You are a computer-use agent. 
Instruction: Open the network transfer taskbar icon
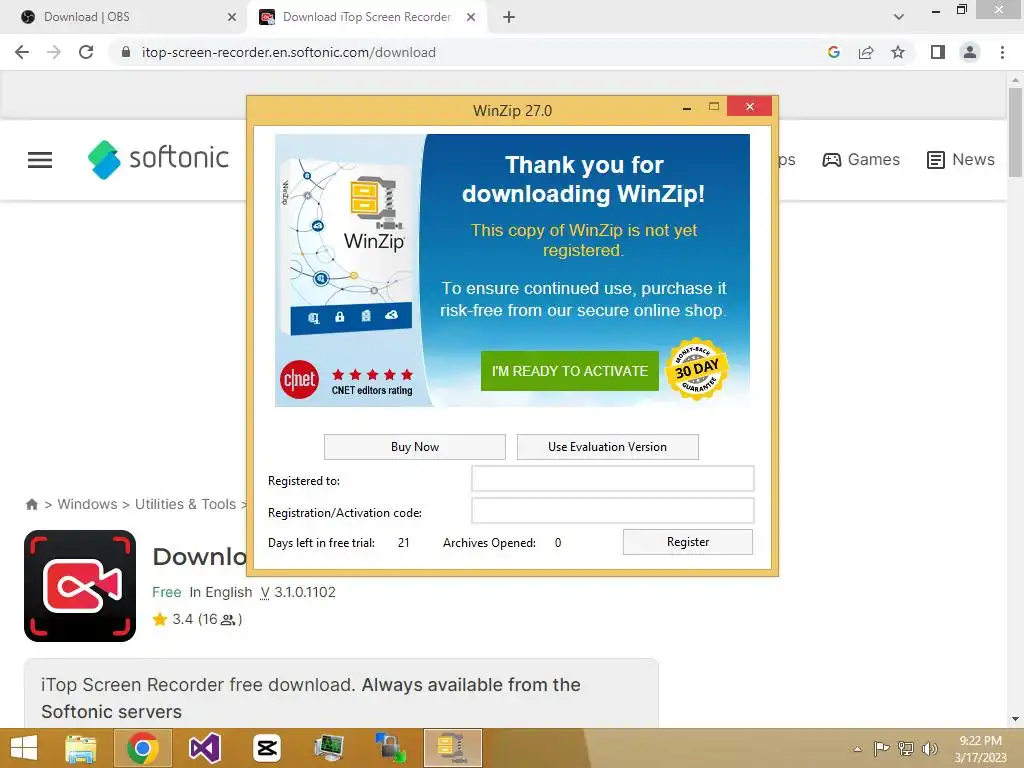[x=391, y=748]
